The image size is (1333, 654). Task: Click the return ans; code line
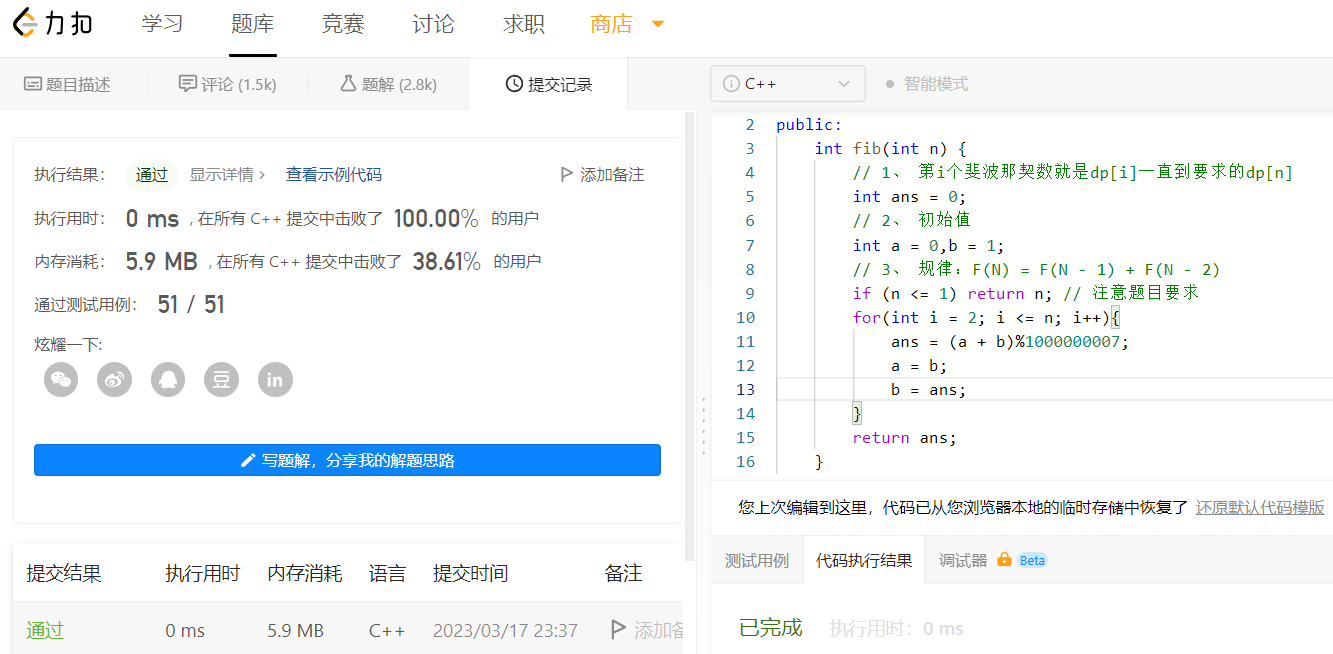(x=905, y=437)
